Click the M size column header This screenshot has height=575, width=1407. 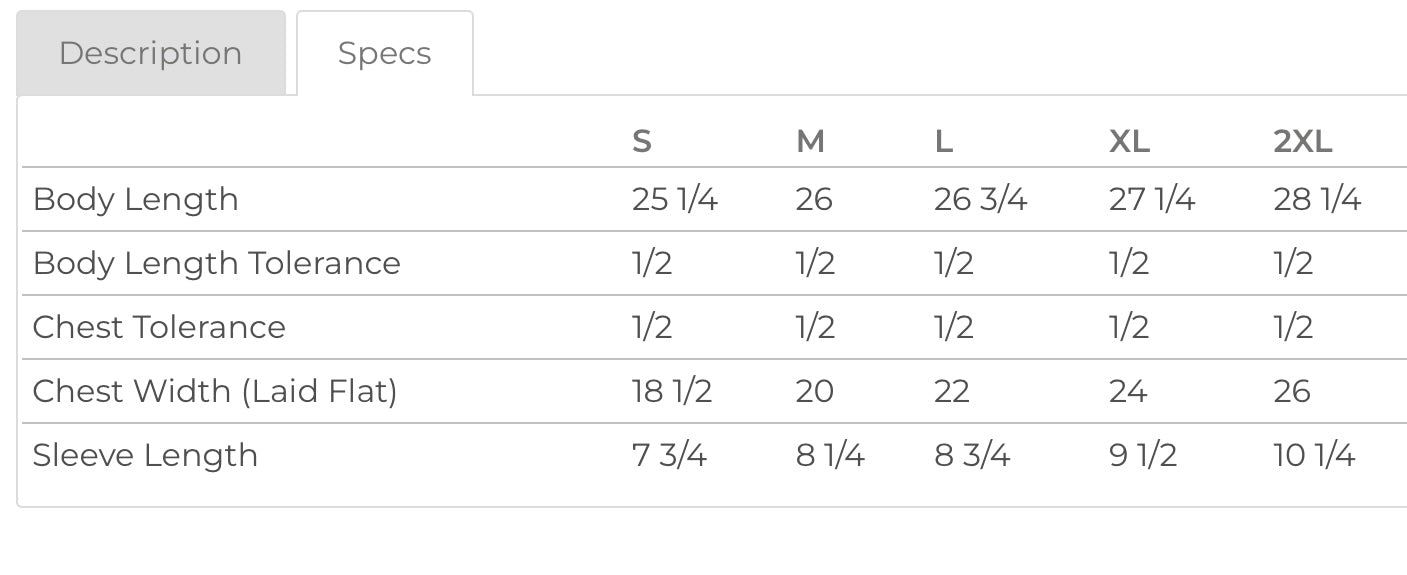[810, 142]
